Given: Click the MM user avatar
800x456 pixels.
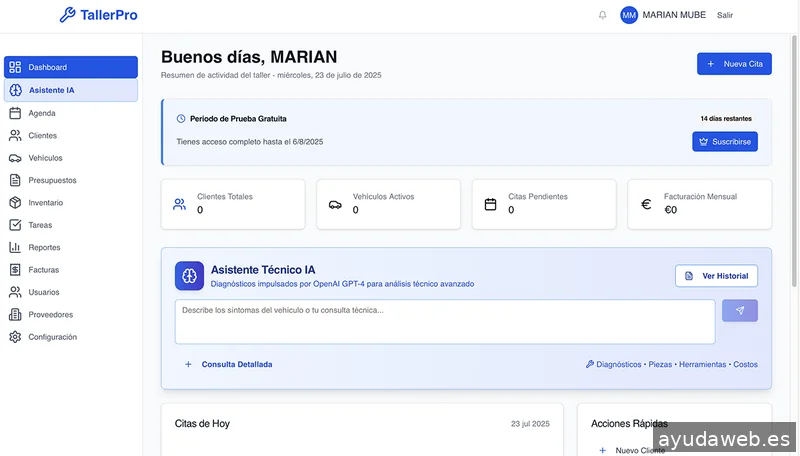Looking at the screenshot, I should (x=629, y=15).
